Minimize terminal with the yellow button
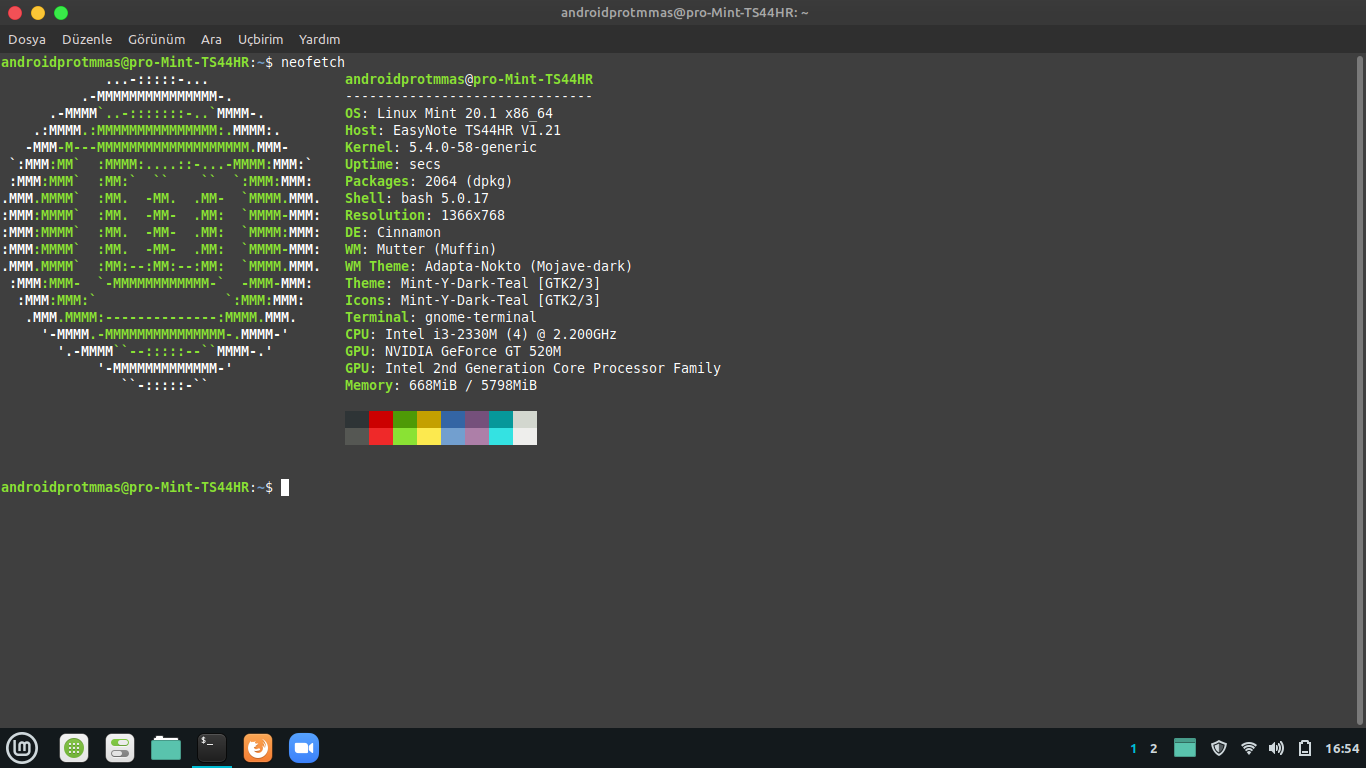This screenshot has width=1366, height=768. click(x=38, y=13)
